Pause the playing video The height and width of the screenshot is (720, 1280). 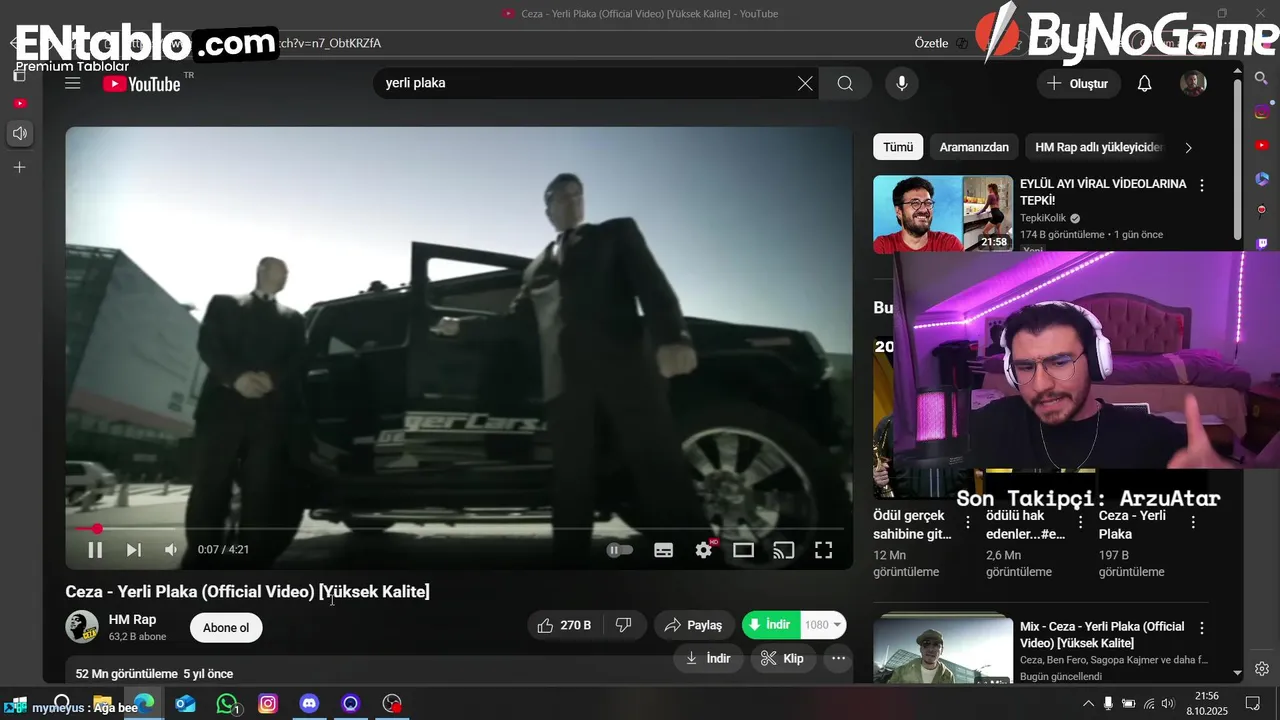(95, 550)
